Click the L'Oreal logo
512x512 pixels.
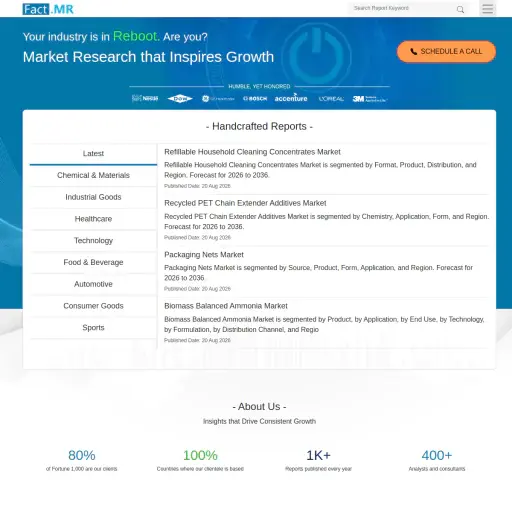331,99
